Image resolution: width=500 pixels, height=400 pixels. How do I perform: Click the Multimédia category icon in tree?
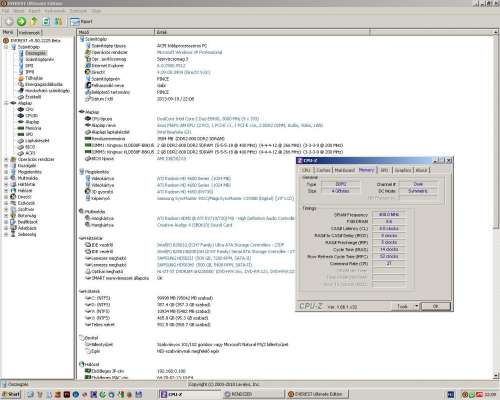pos(13,178)
